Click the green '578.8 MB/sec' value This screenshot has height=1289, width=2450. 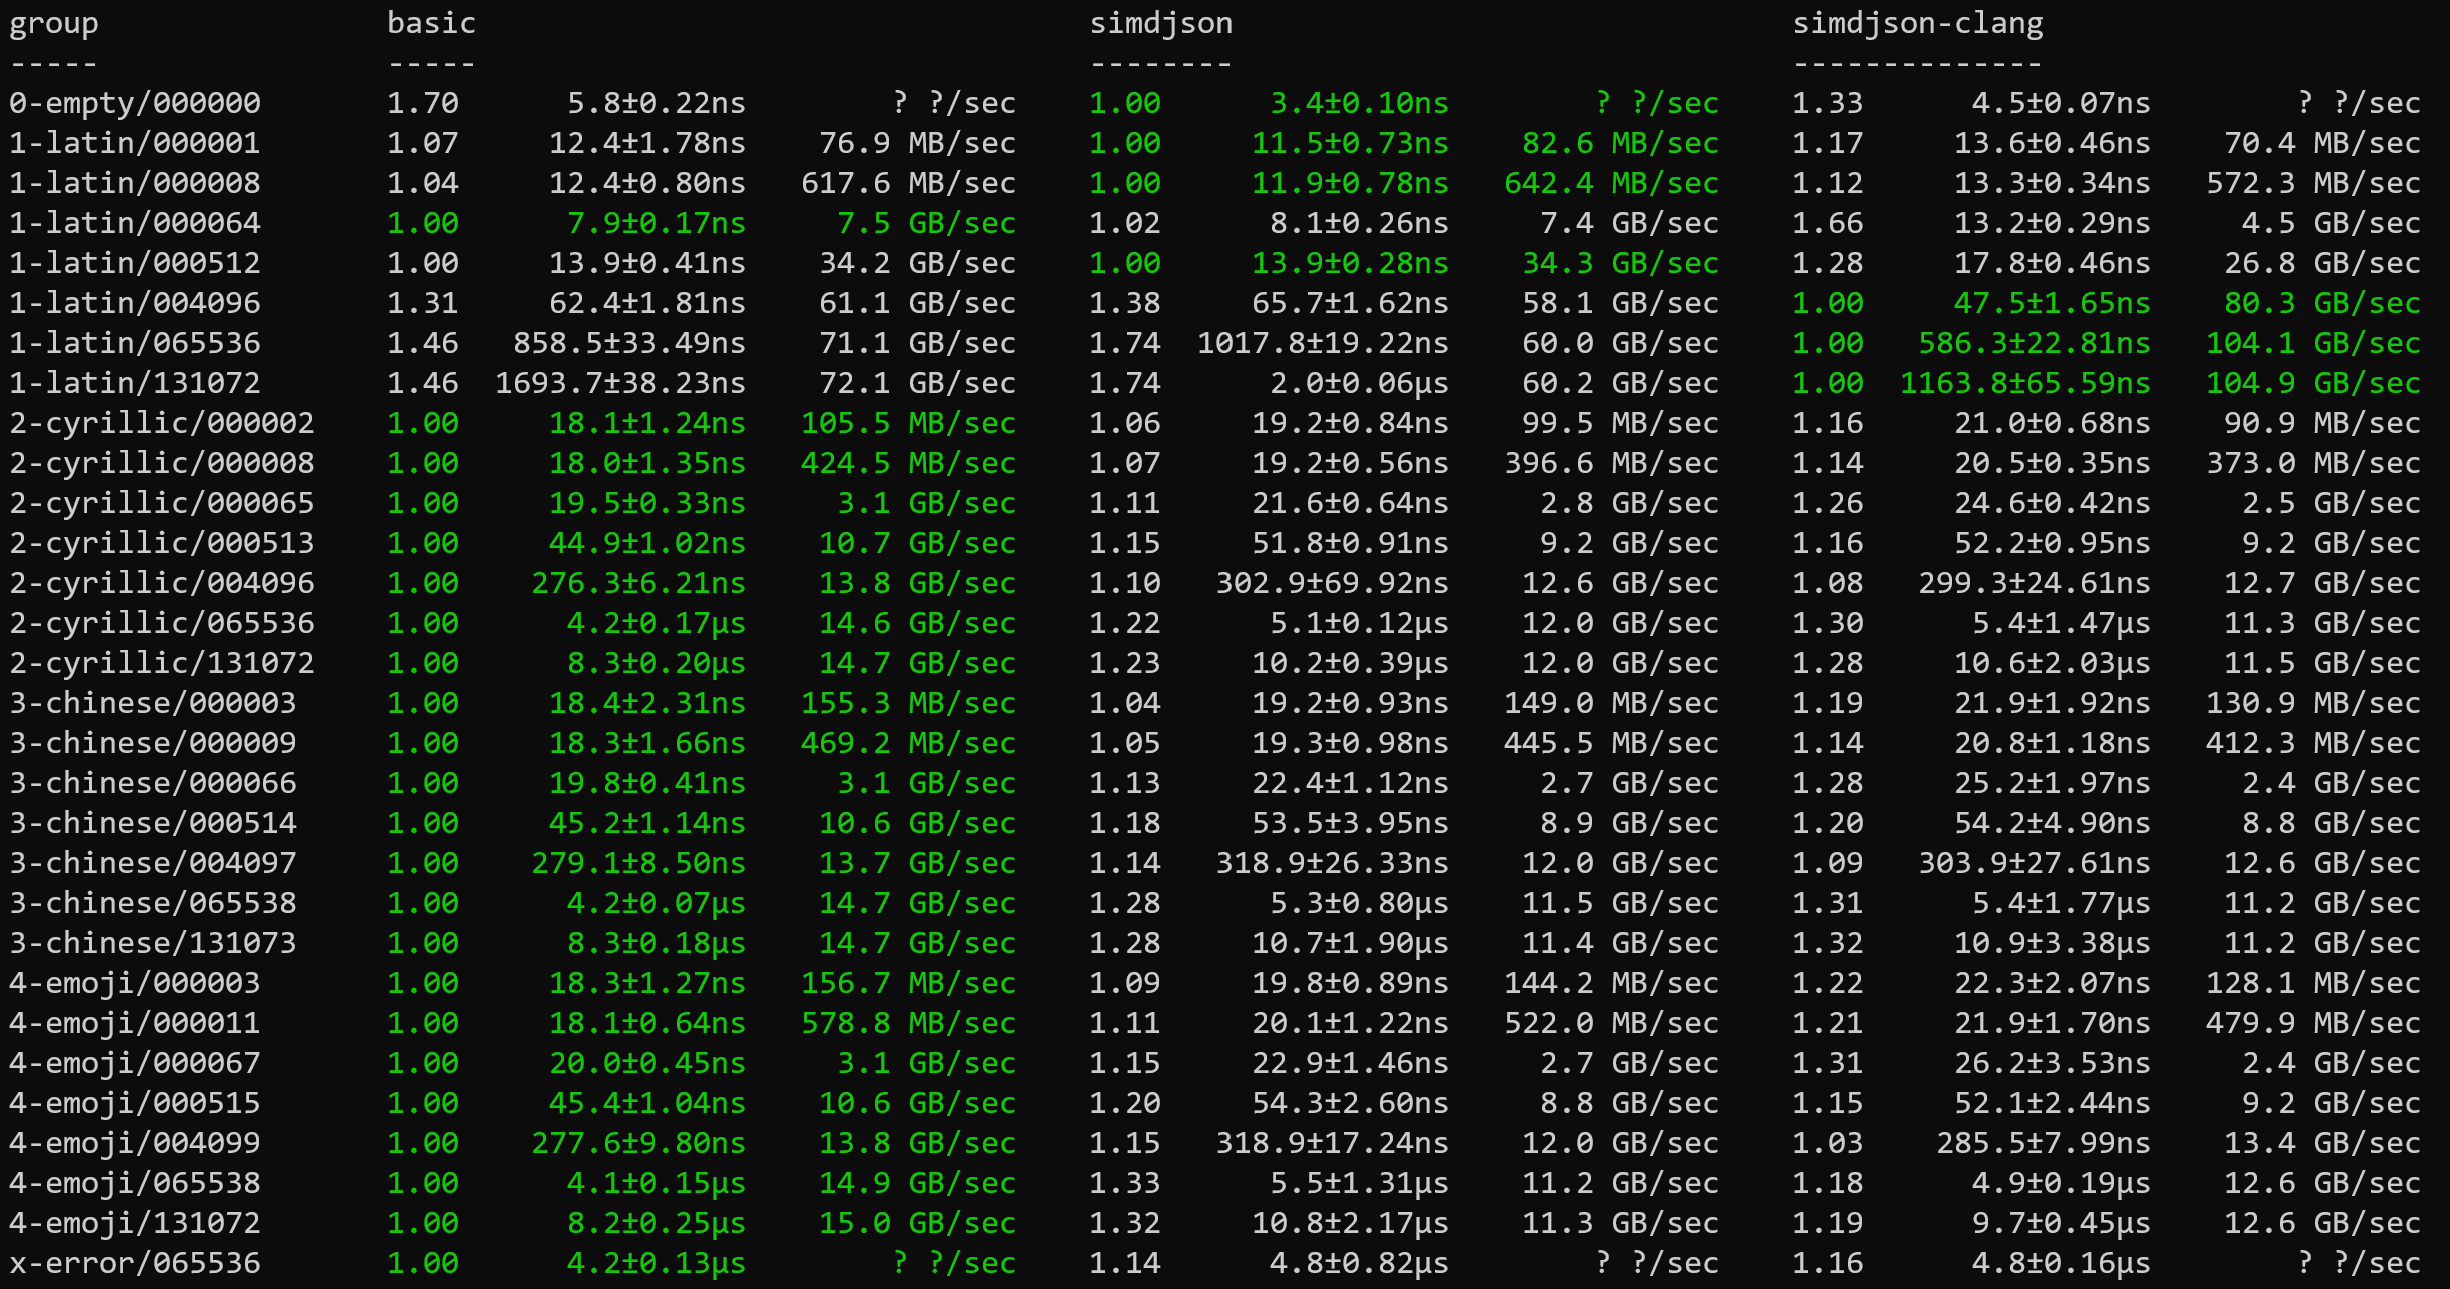908,1023
